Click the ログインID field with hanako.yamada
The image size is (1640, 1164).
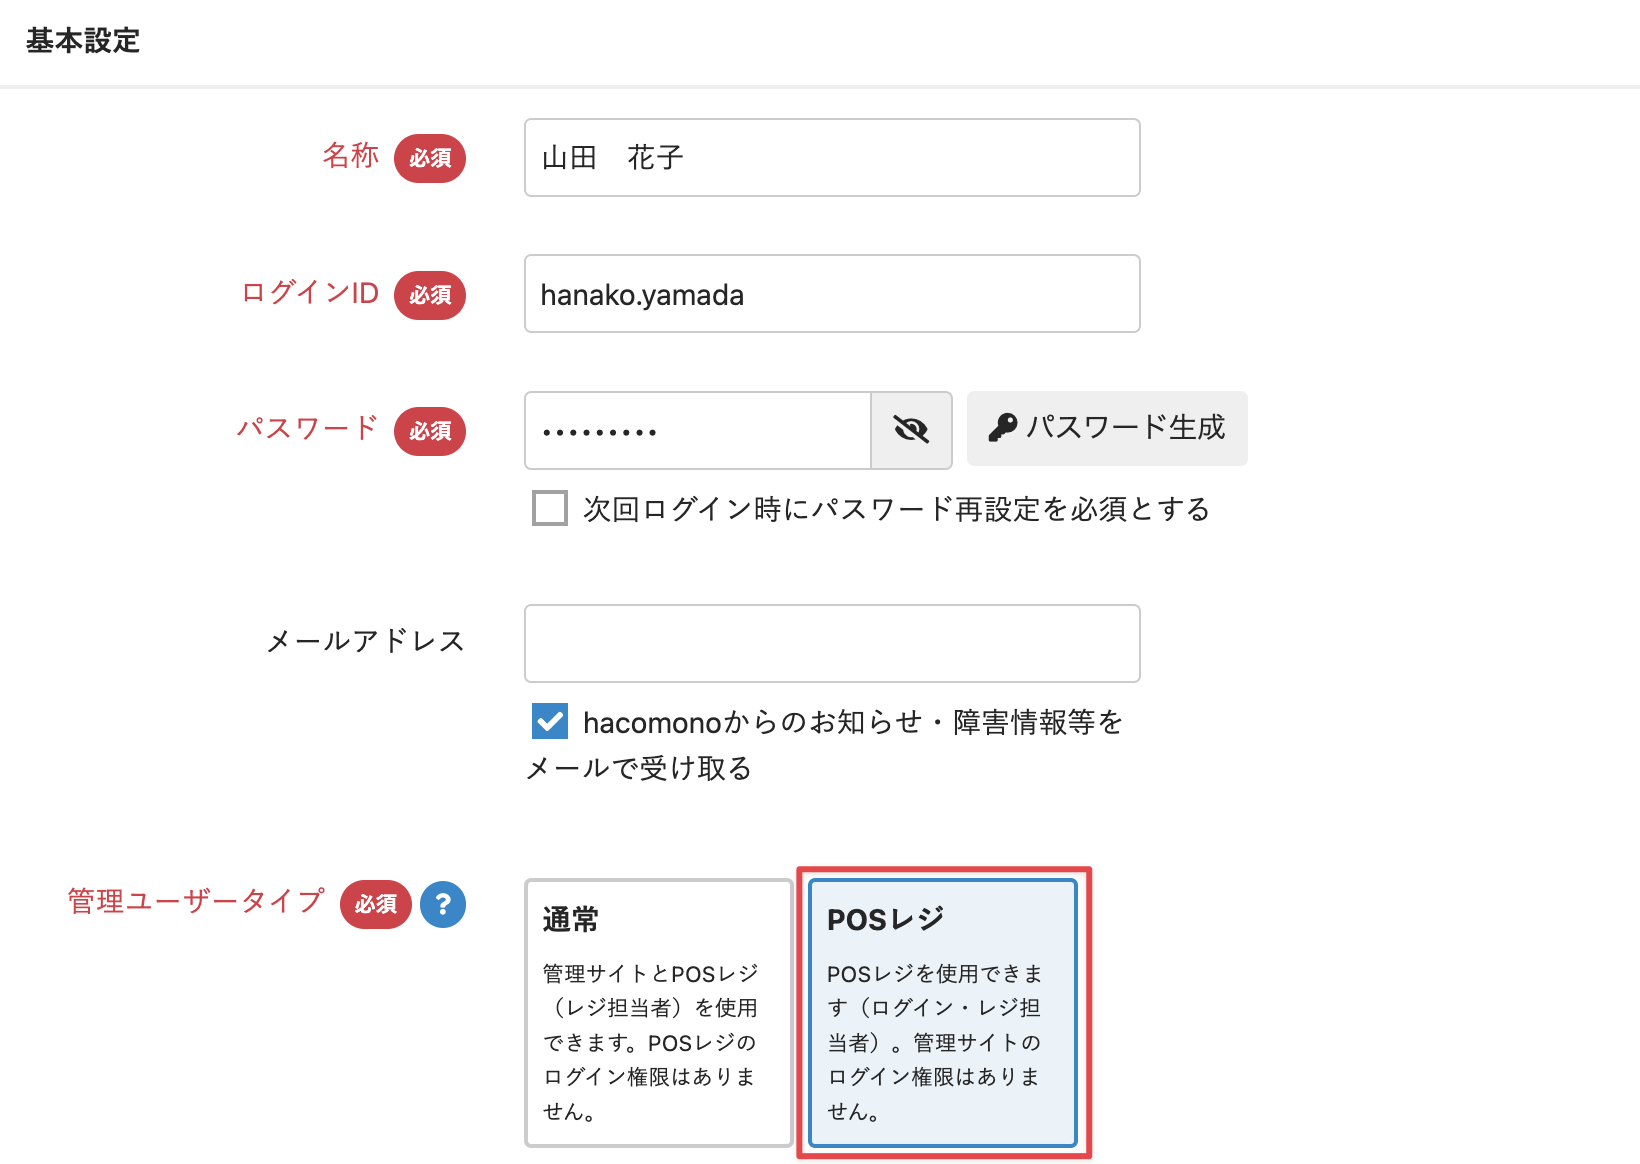pyautogui.click(x=831, y=294)
